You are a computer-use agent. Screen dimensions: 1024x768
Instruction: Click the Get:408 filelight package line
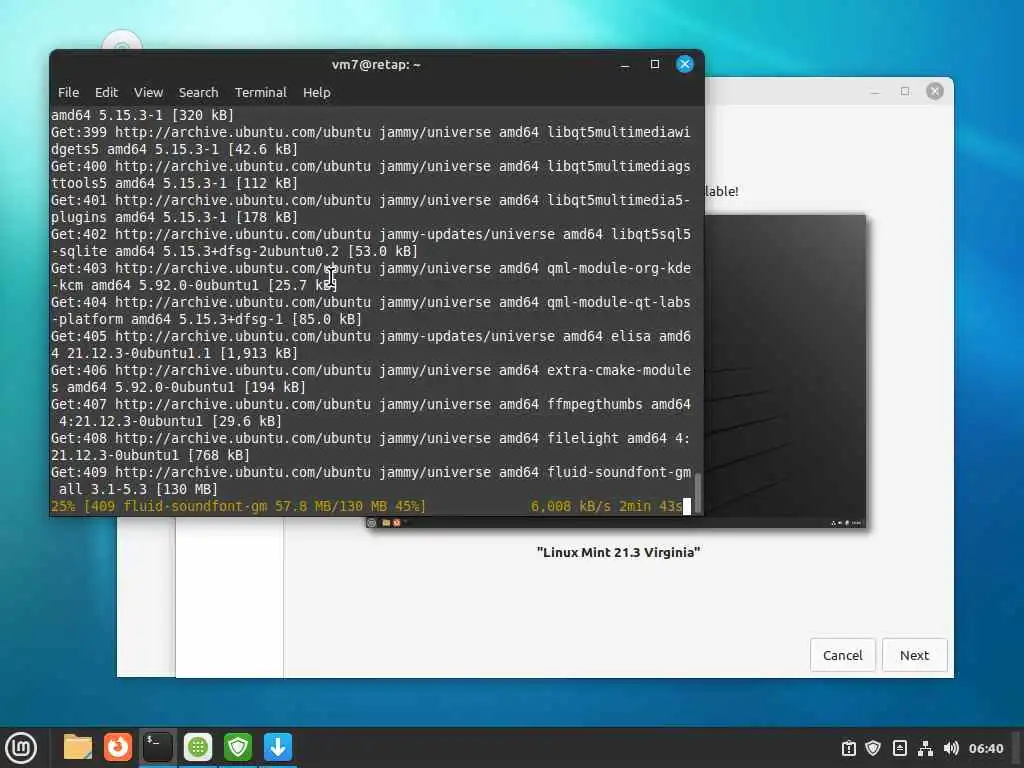click(x=371, y=447)
